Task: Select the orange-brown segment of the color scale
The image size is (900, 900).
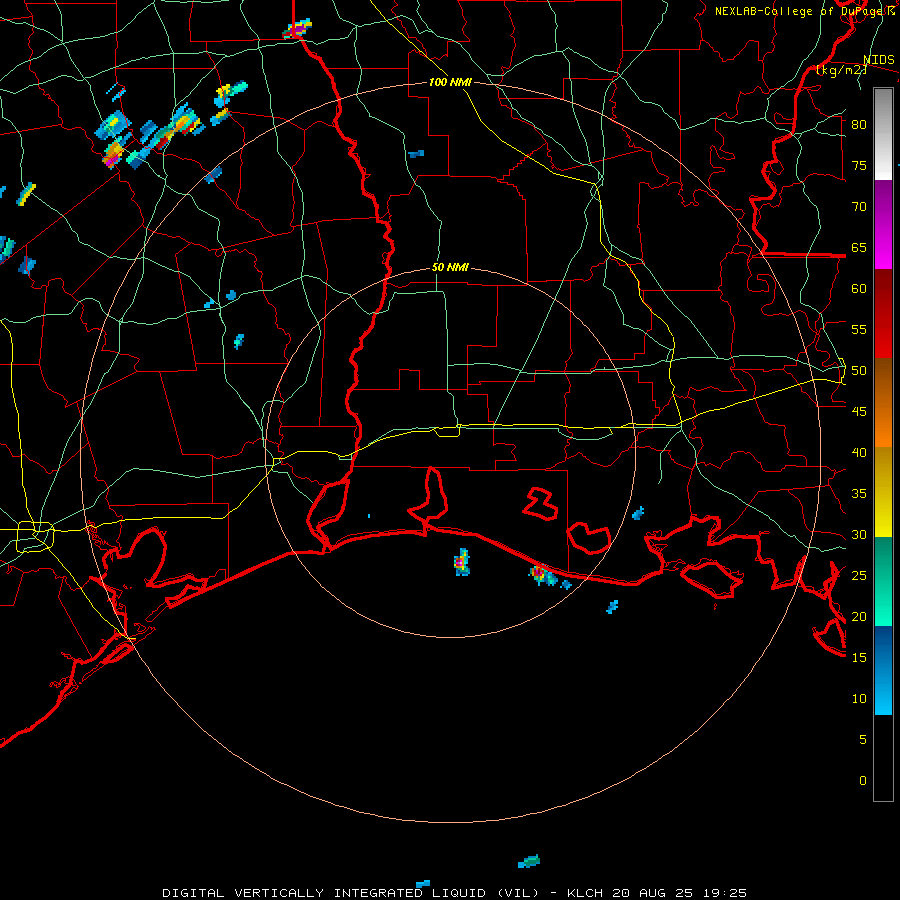Action: click(x=883, y=403)
